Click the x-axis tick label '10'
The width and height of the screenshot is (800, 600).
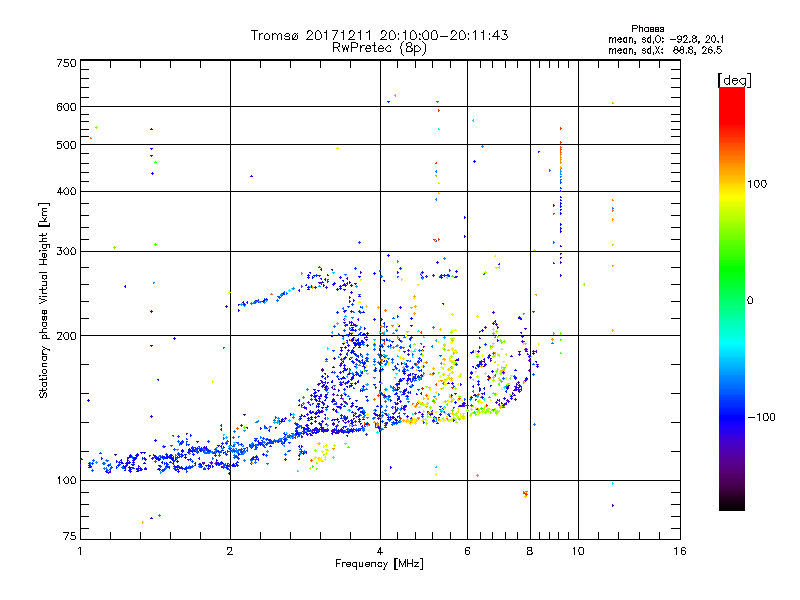[x=578, y=551]
